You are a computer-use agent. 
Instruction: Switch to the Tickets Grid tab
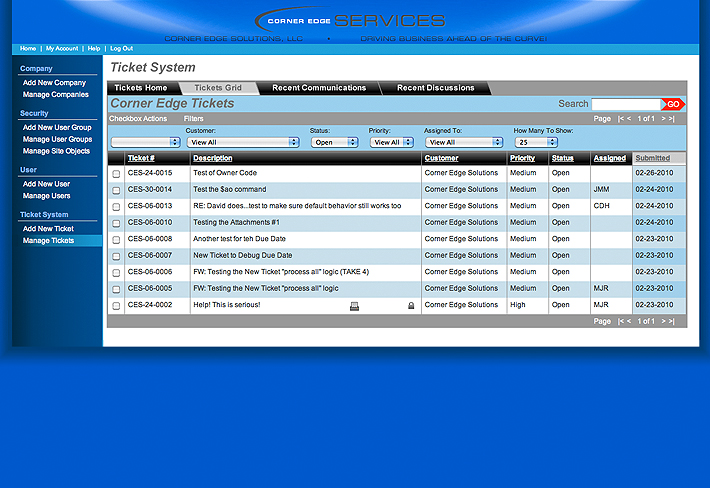pyautogui.click(x=218, y=88)
